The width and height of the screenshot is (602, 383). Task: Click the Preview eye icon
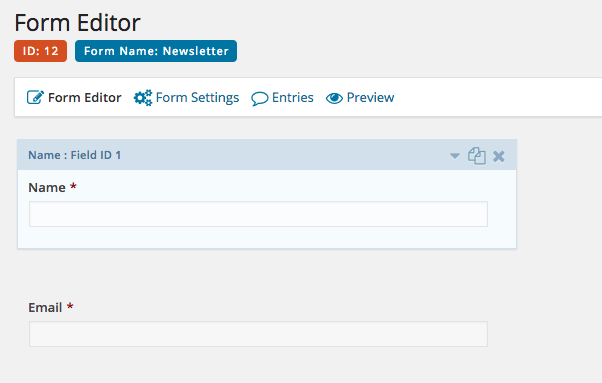point(334,98)
